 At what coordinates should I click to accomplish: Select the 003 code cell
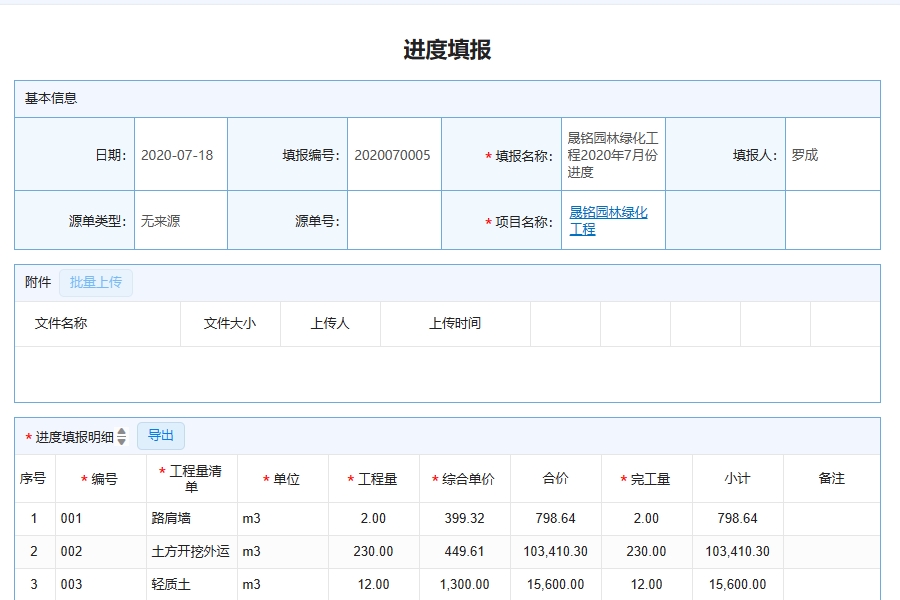[101, 584]
